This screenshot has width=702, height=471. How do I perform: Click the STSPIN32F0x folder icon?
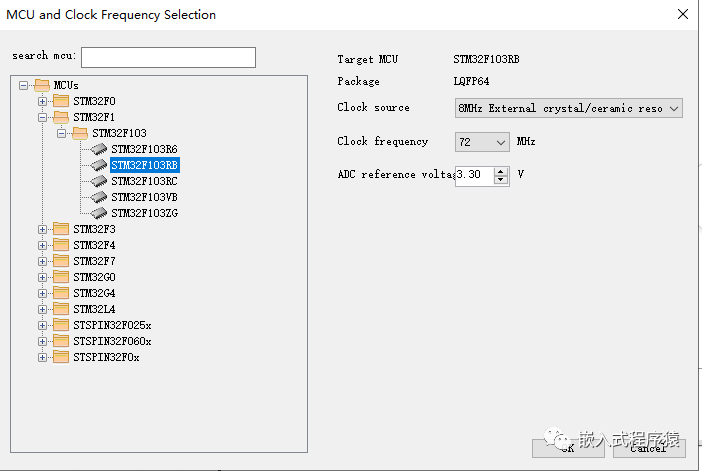point(61,357)
